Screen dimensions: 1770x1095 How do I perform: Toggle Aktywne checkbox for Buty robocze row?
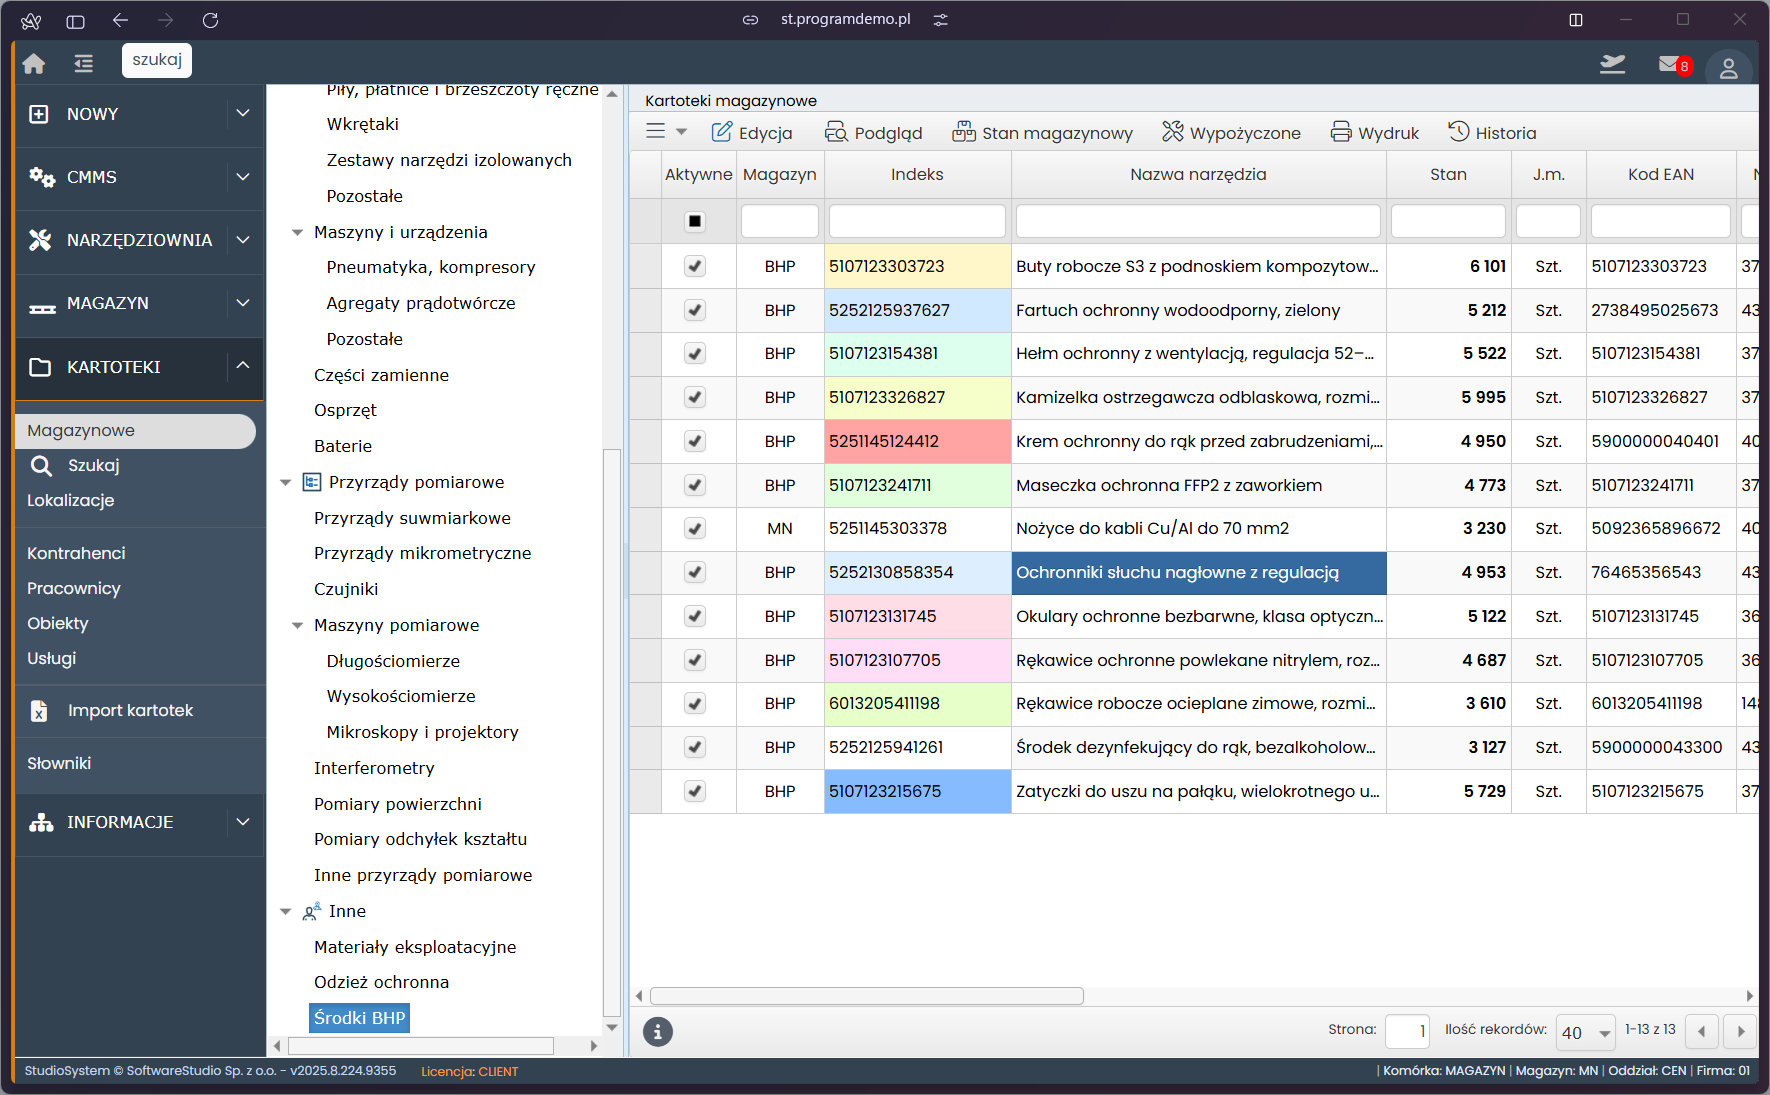coord(695,266)
